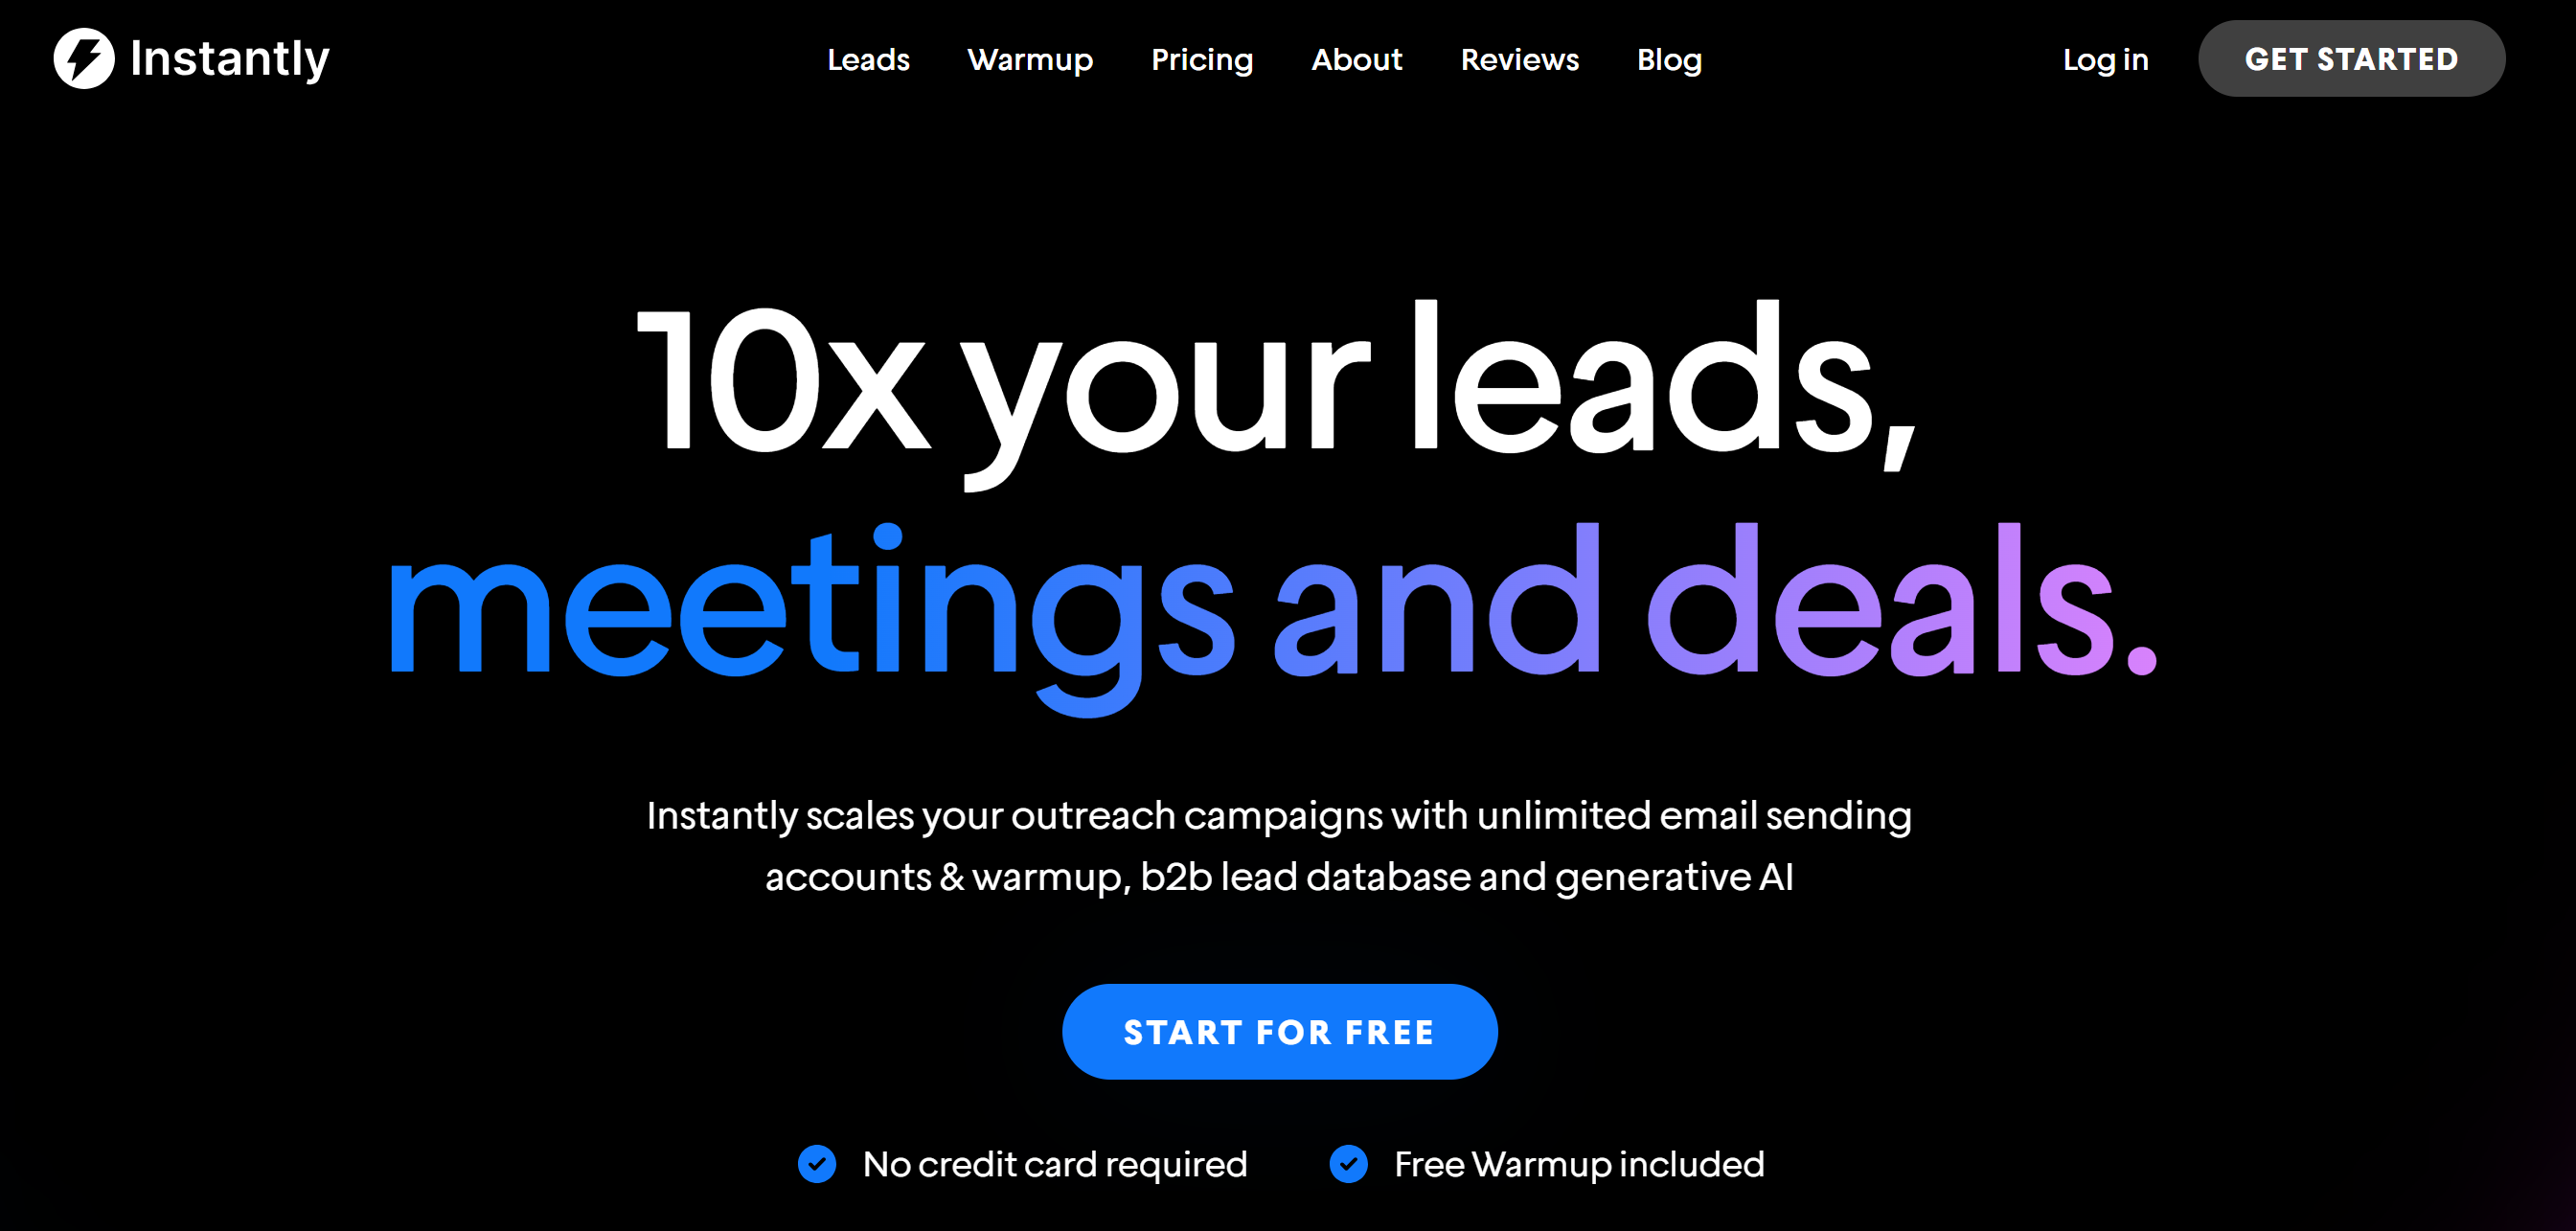The width and height of the screenshot is (2576, 1231).
Task: Click the Leads navigation icon
Action: point(869,59)
